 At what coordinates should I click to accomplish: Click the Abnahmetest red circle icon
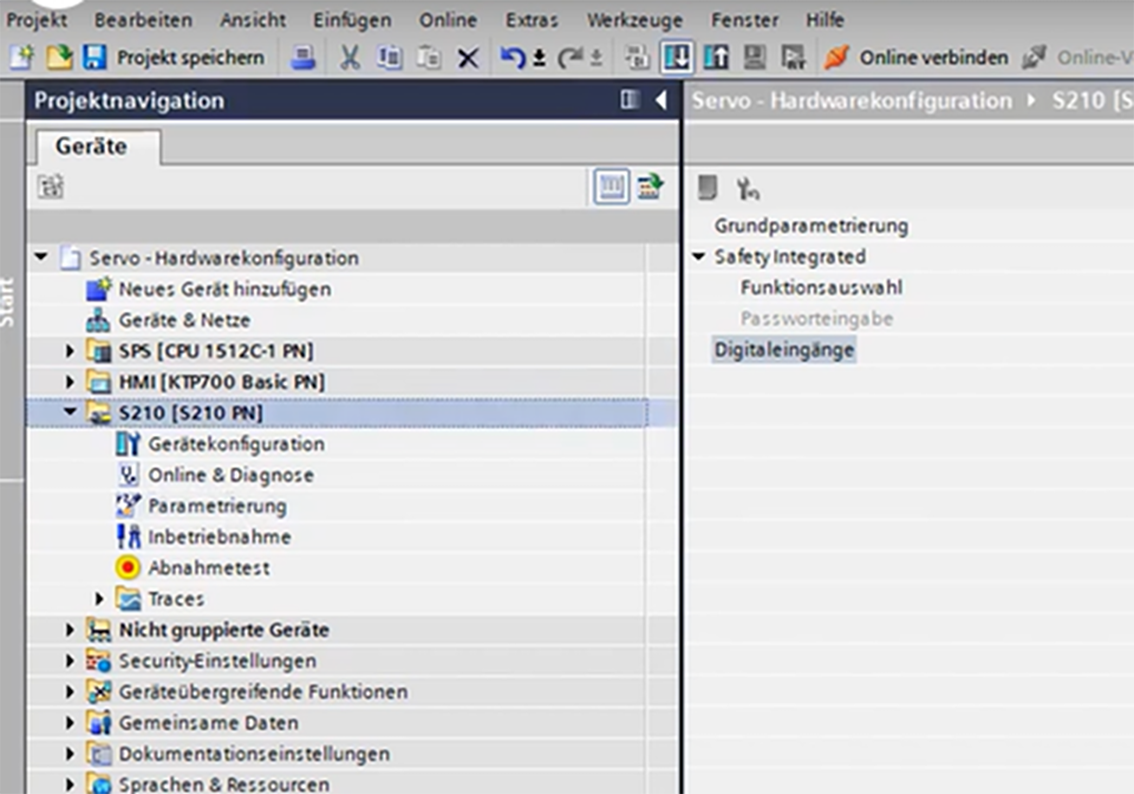click(128, 568)
